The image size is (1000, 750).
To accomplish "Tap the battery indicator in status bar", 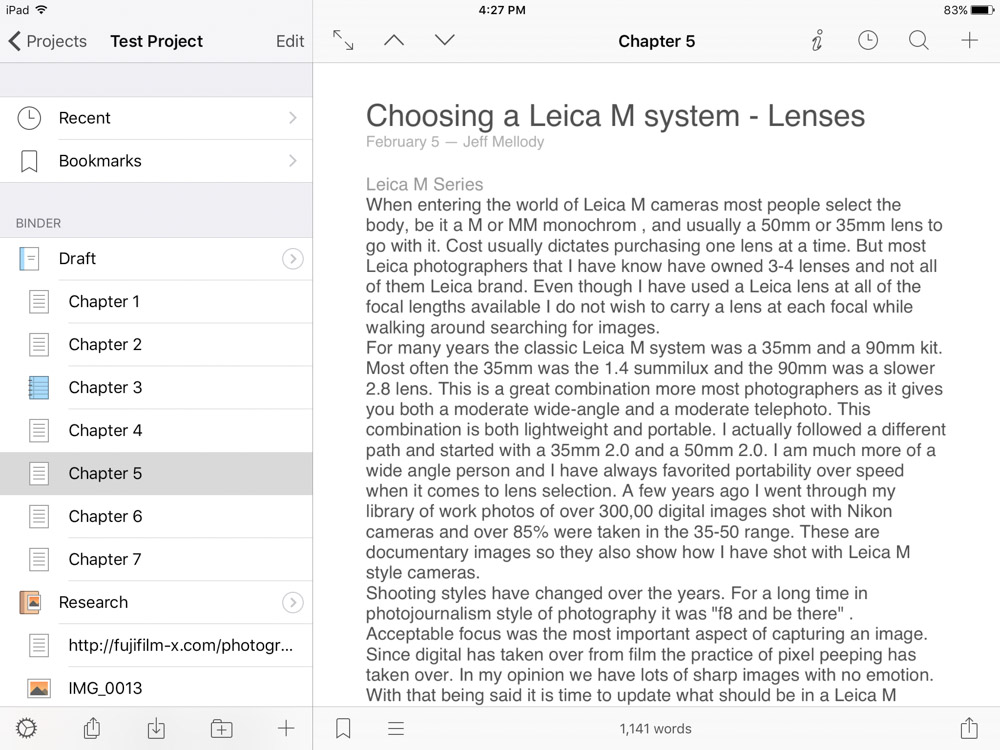I will click(982, 10).
